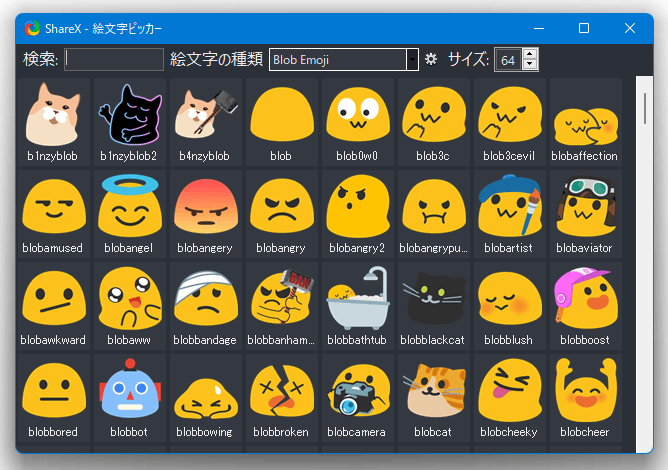Select the blobbot robot emoji
Screen dimensions: 668x470
pyautogui.click(x=130, y=398)
